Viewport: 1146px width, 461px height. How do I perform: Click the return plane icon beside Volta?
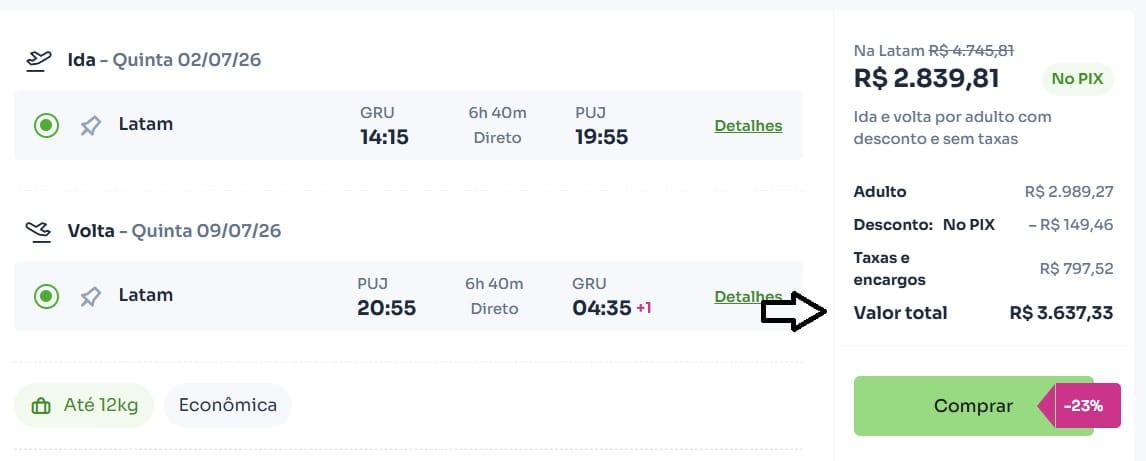click(x=38, y=231)
